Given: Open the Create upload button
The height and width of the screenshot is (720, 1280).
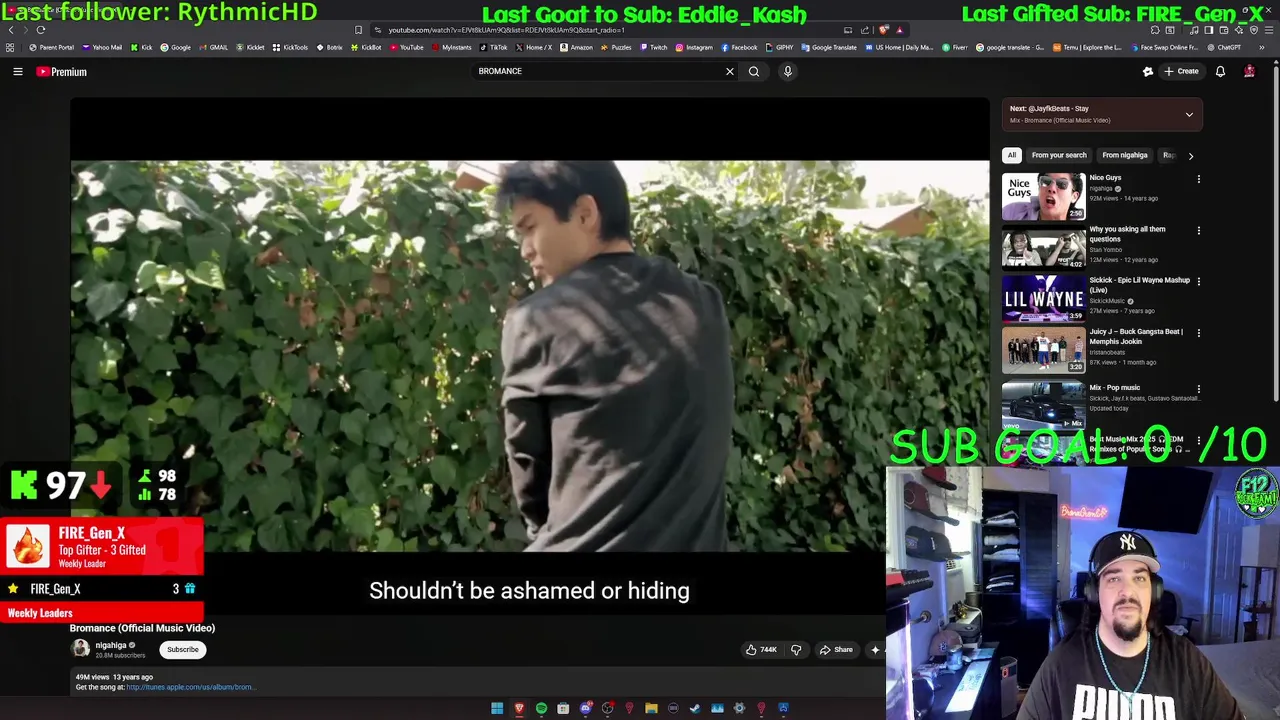Looking at the screenshot, I should point(1181,71).
